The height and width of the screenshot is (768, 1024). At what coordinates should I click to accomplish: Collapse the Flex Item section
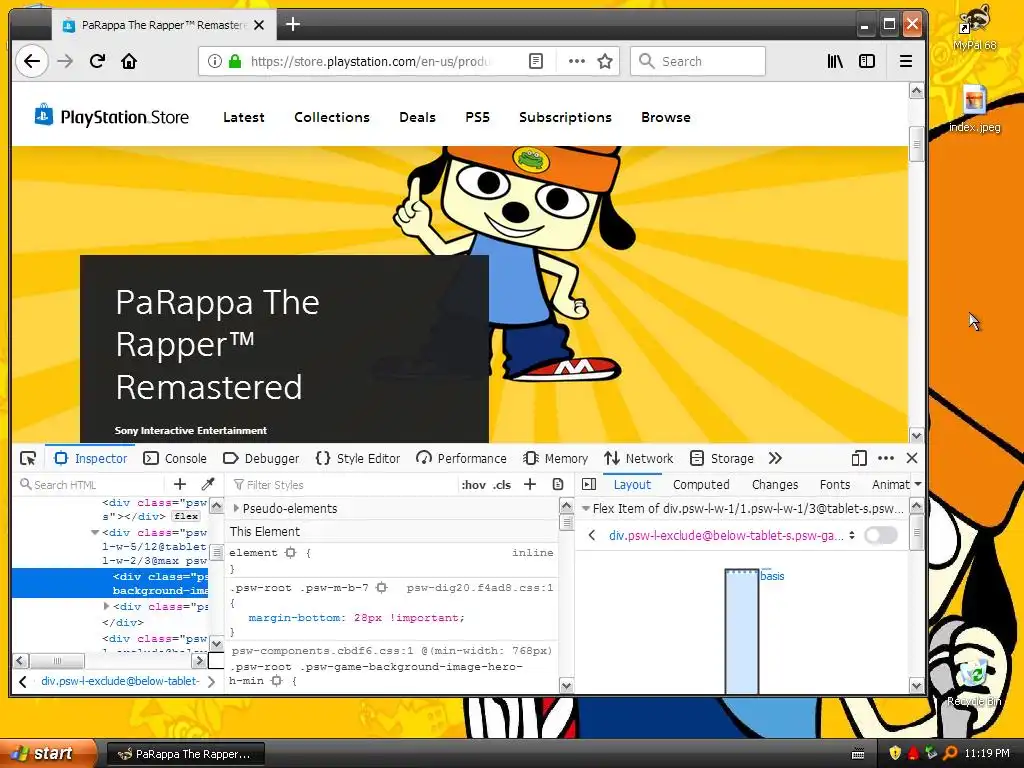point(585,508)
